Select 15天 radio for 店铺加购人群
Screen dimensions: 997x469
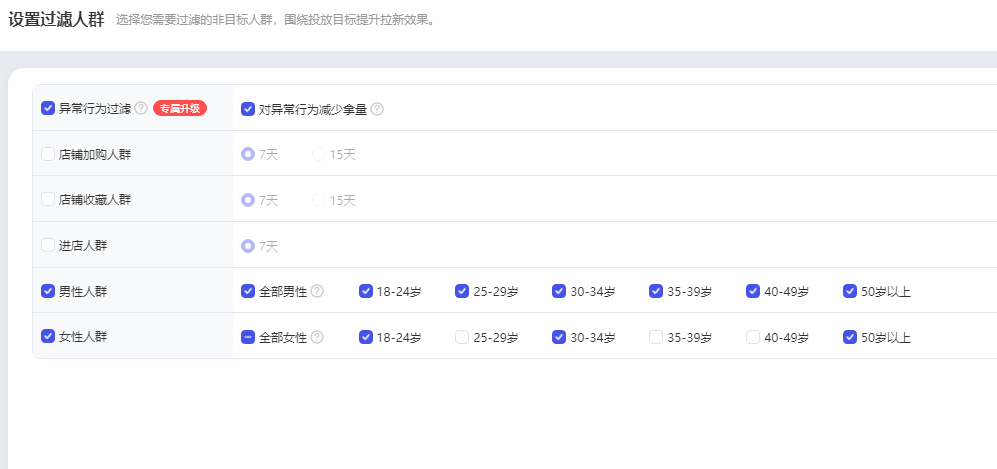click(x=319, y=154)
